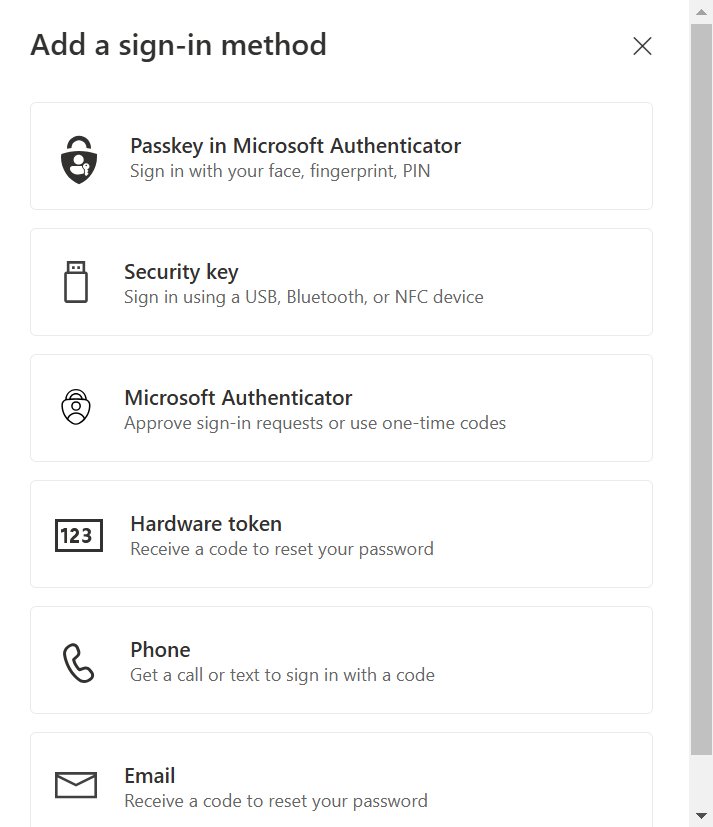This screenshot has height=827, width=713.
Task: Click the USB security key icon
Action: pyautogui.click(x=76, y=282)
